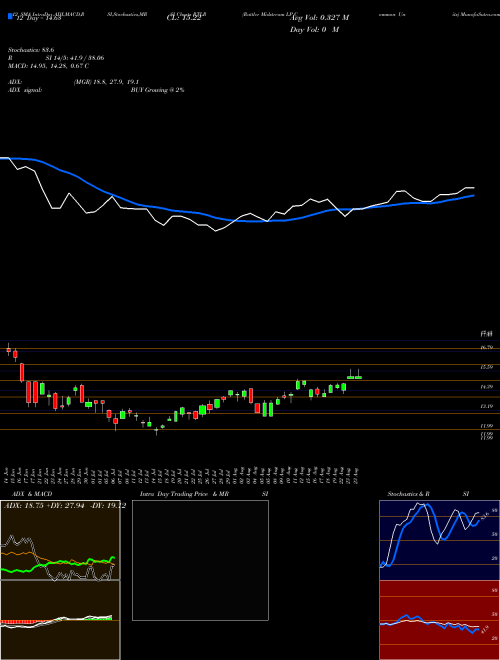Select the '(MGR) 18.8, 27.9, 19.1' ADX values
500x660 pixels.
pyautogui.click(x=106, y=82)
